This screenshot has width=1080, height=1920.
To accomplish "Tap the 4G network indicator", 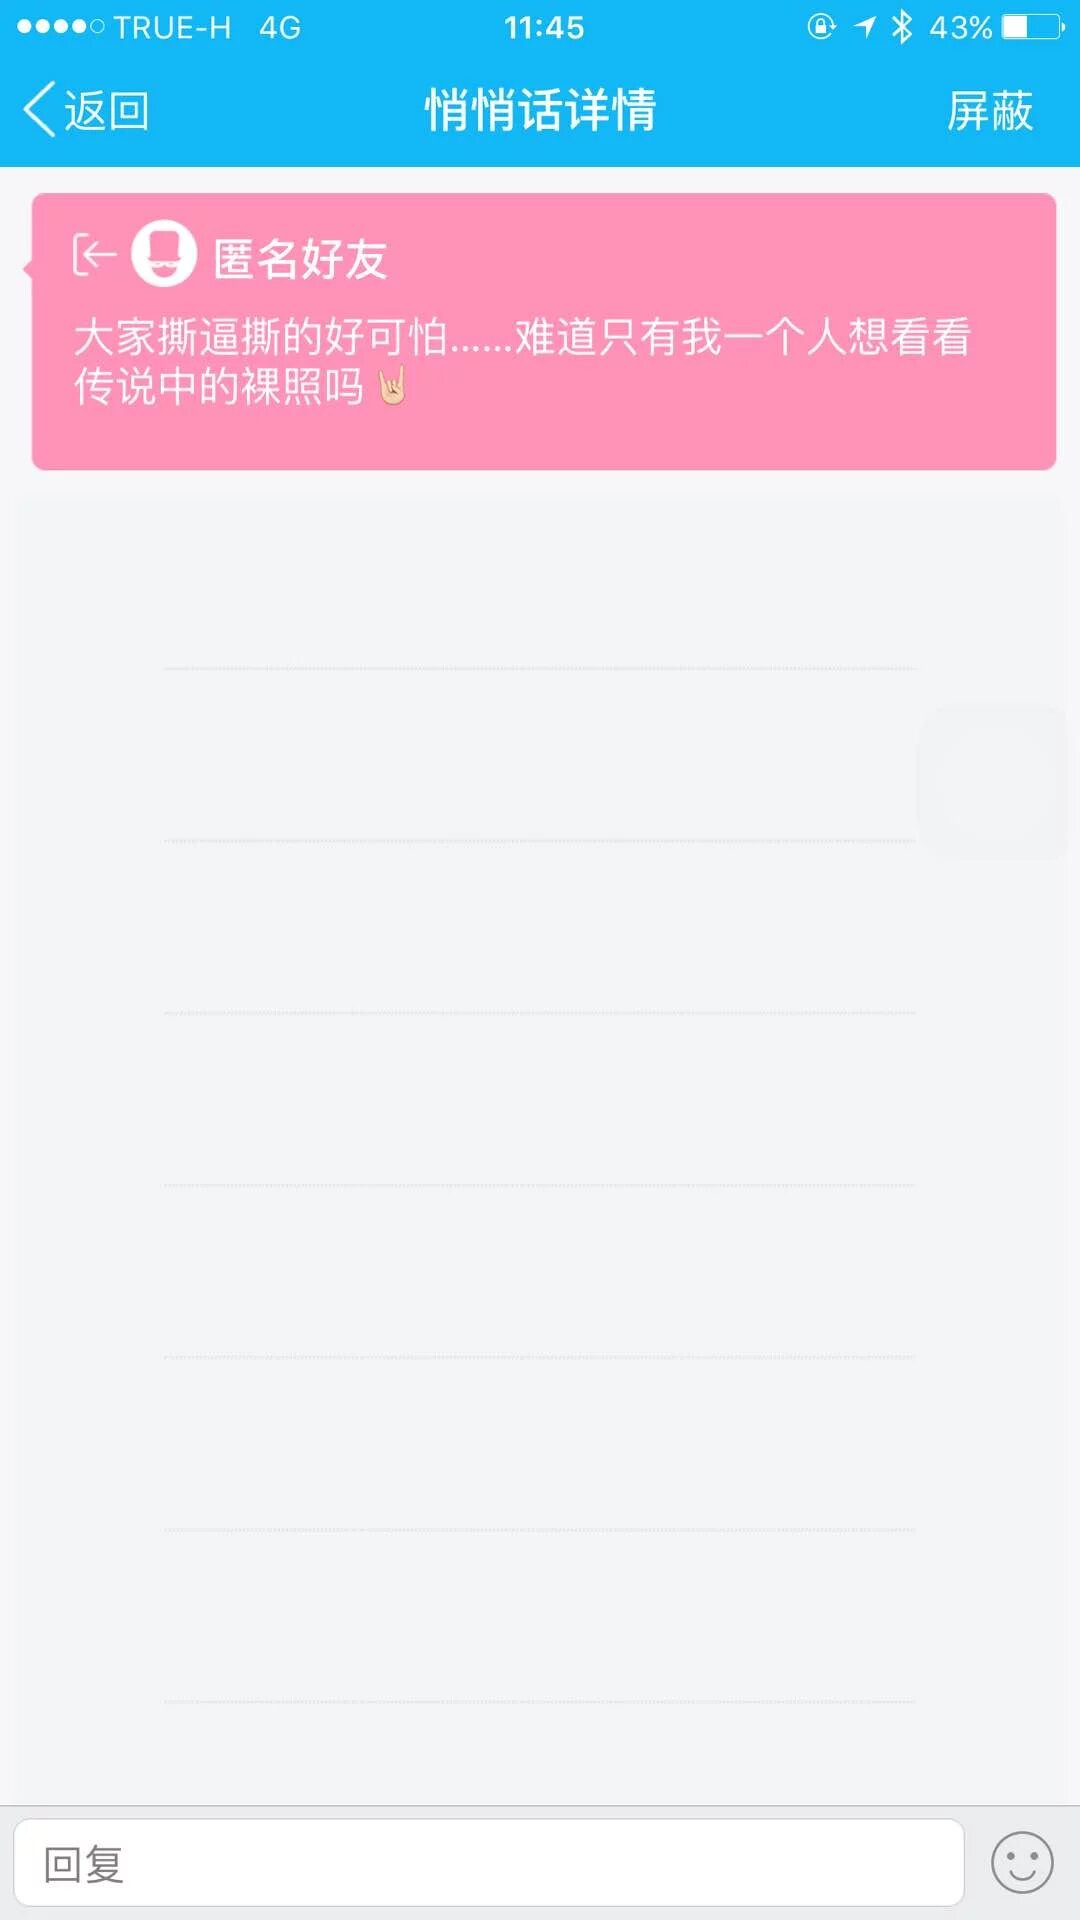I will tap(280, 27).
